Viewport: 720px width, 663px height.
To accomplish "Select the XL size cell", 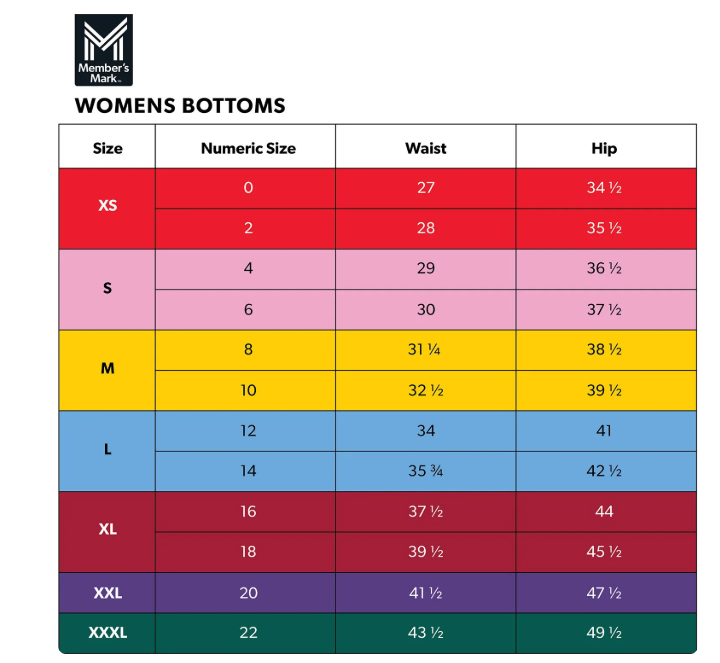I will coord(107,530).
